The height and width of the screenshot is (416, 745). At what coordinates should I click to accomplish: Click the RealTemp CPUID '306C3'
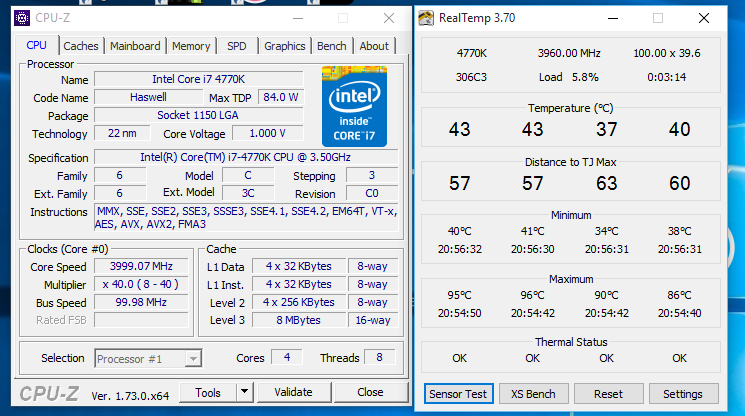pos(471,77)
